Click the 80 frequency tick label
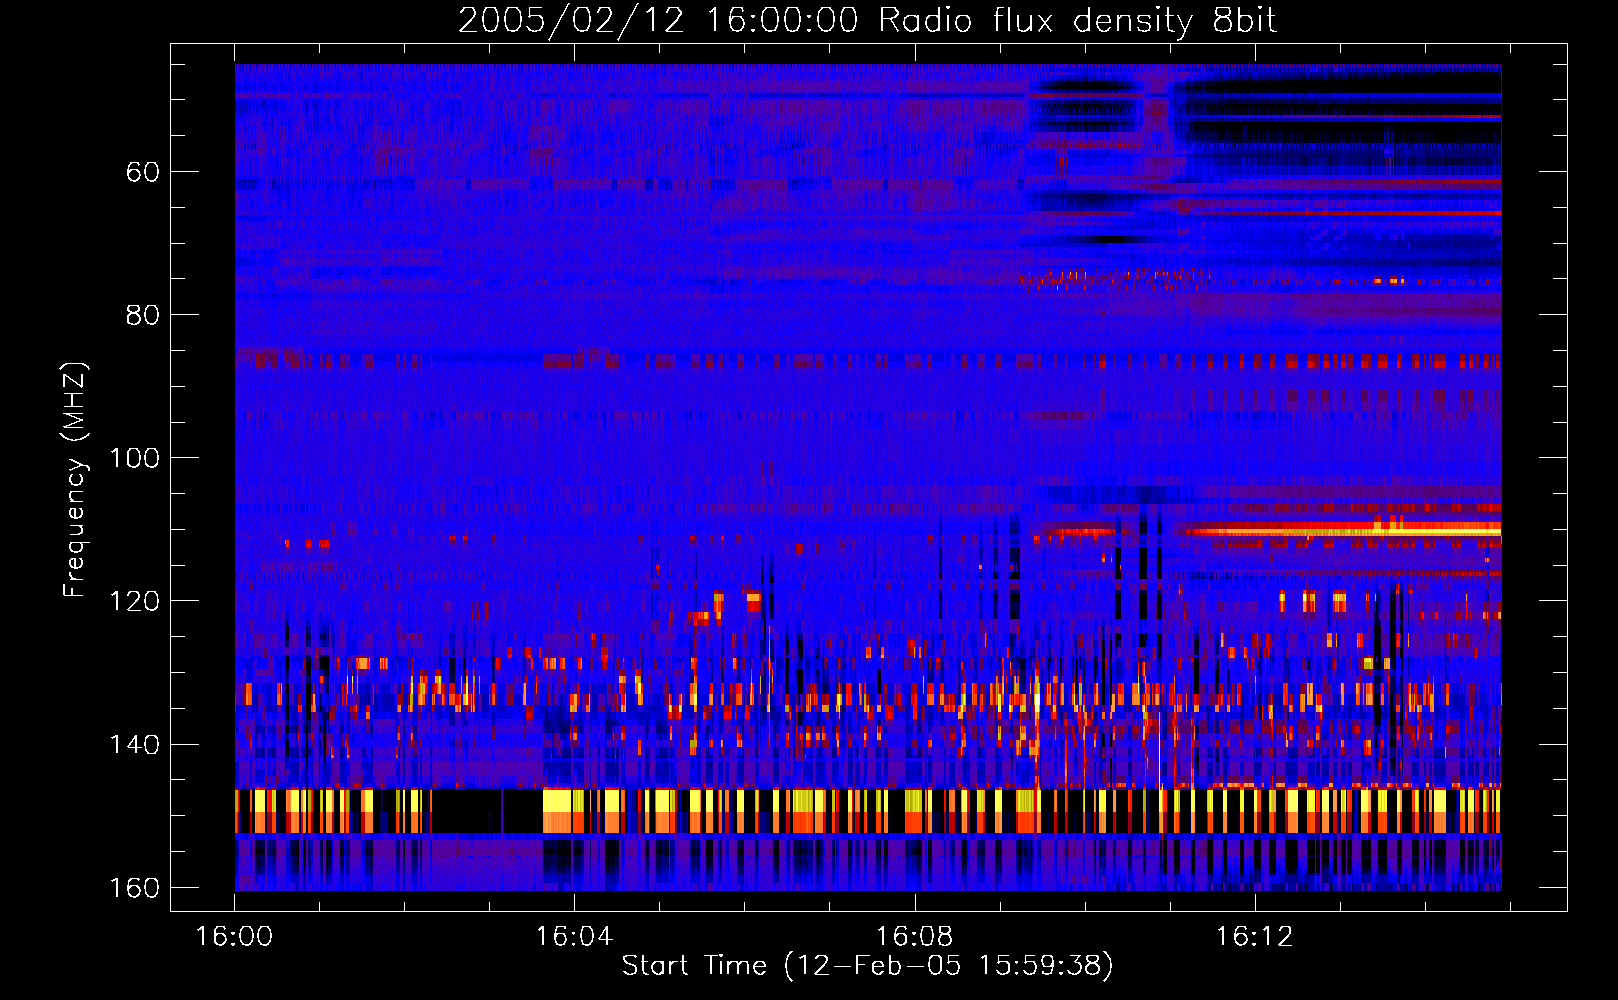Viewport: 1618px width, 1000px height. pyautogui.click(x=143, y=315)
